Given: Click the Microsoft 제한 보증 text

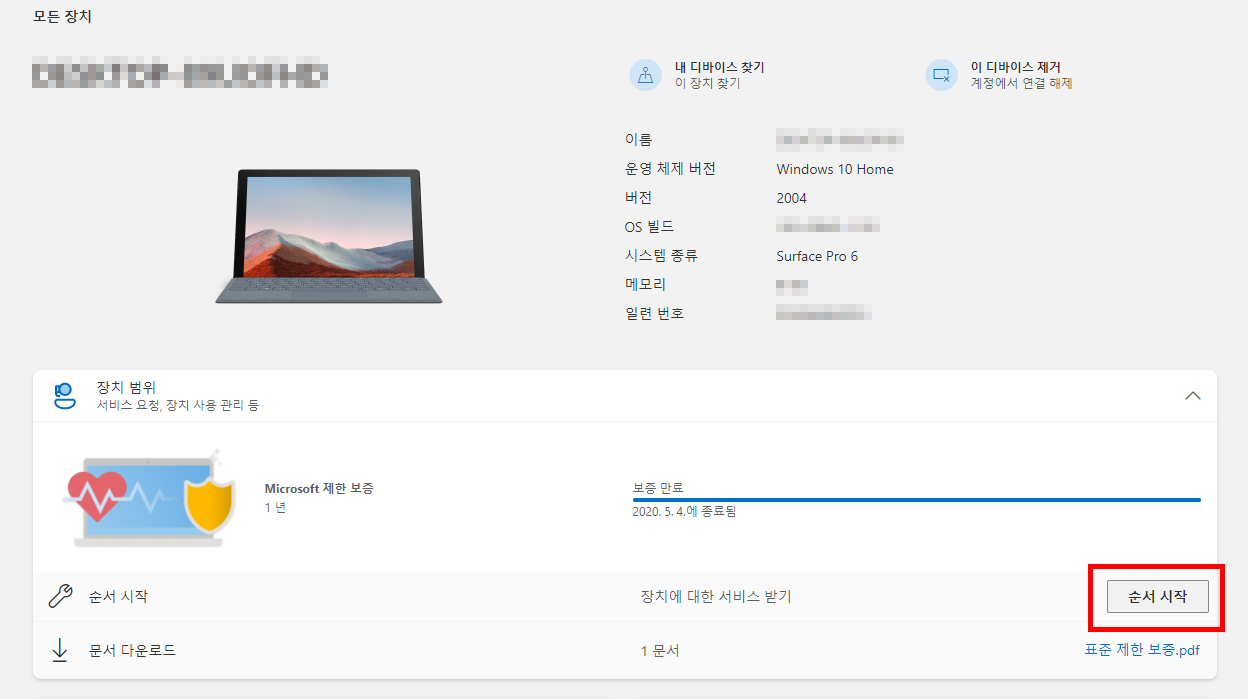Looking at the screenshot, I should coord(319,489).
